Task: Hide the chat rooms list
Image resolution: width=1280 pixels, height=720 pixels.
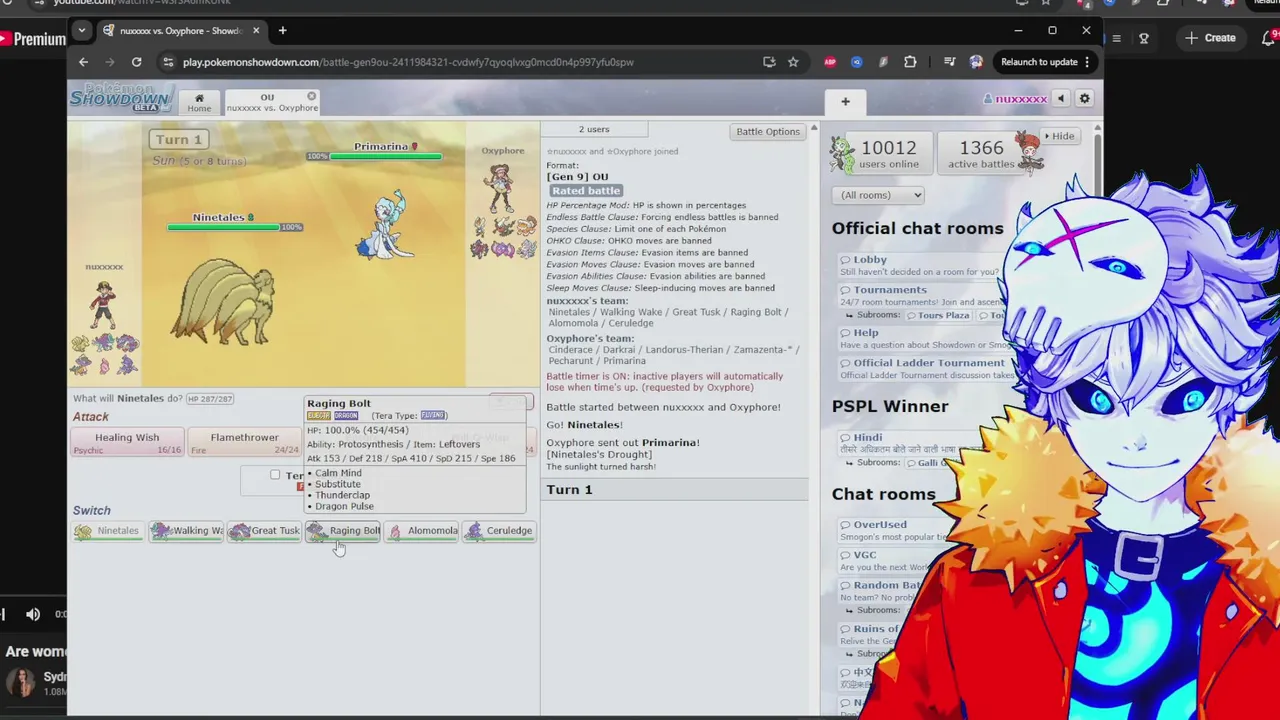Action: click(1059, 136)
